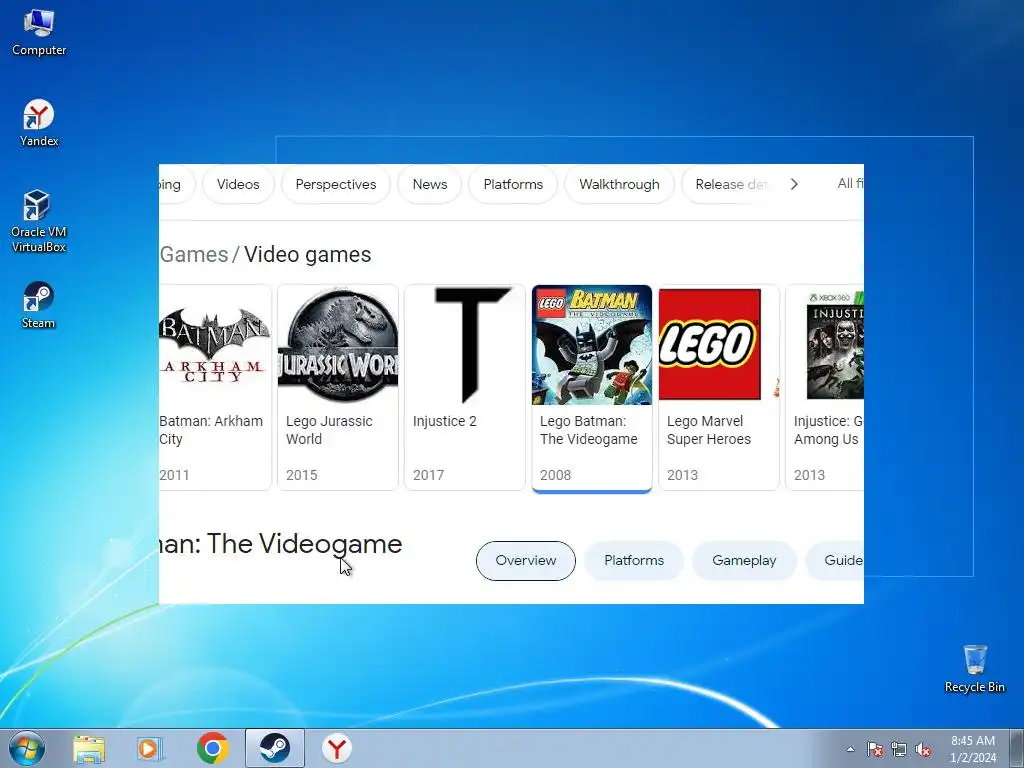1024x768 pixels.
Task: Open the Batman: Arkham City card
Action: click(x=216, y=387)
